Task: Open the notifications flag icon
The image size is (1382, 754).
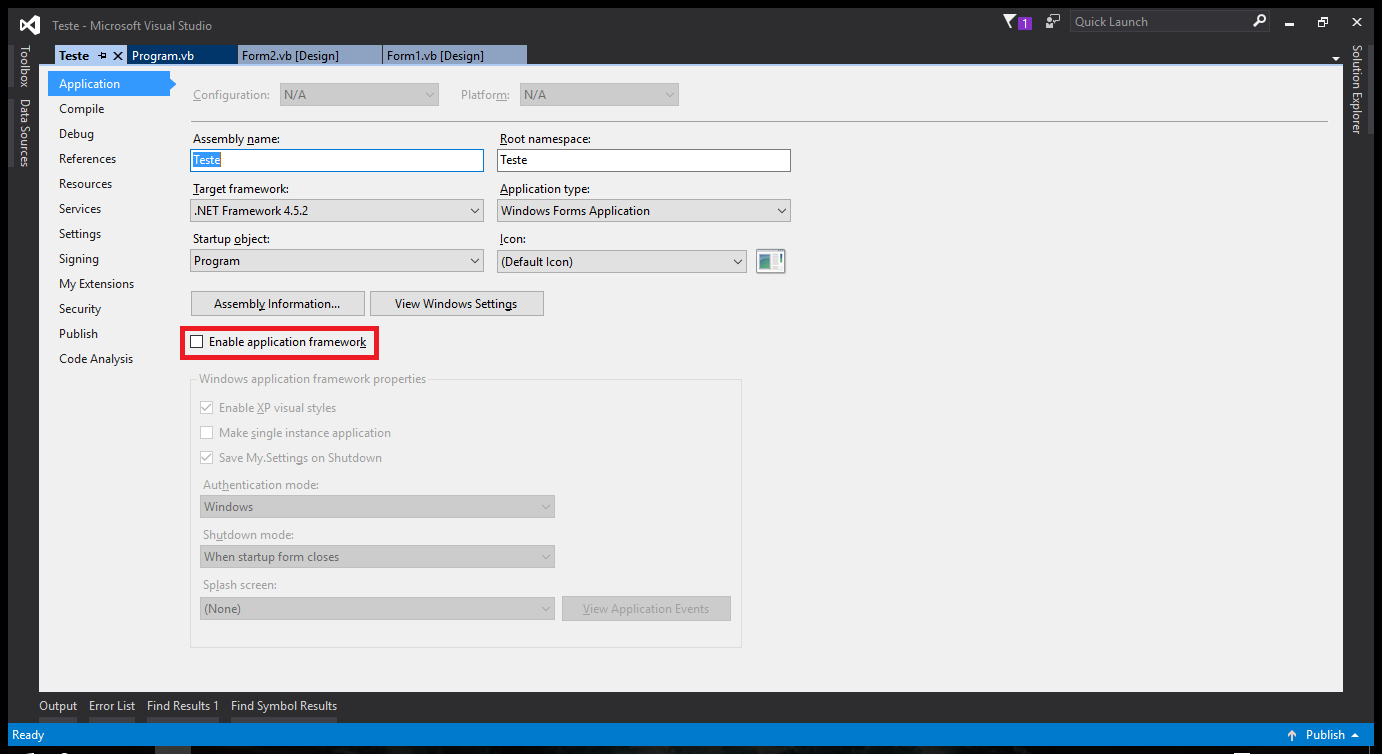Action: pyautogui.click(x=1011, y=21)
